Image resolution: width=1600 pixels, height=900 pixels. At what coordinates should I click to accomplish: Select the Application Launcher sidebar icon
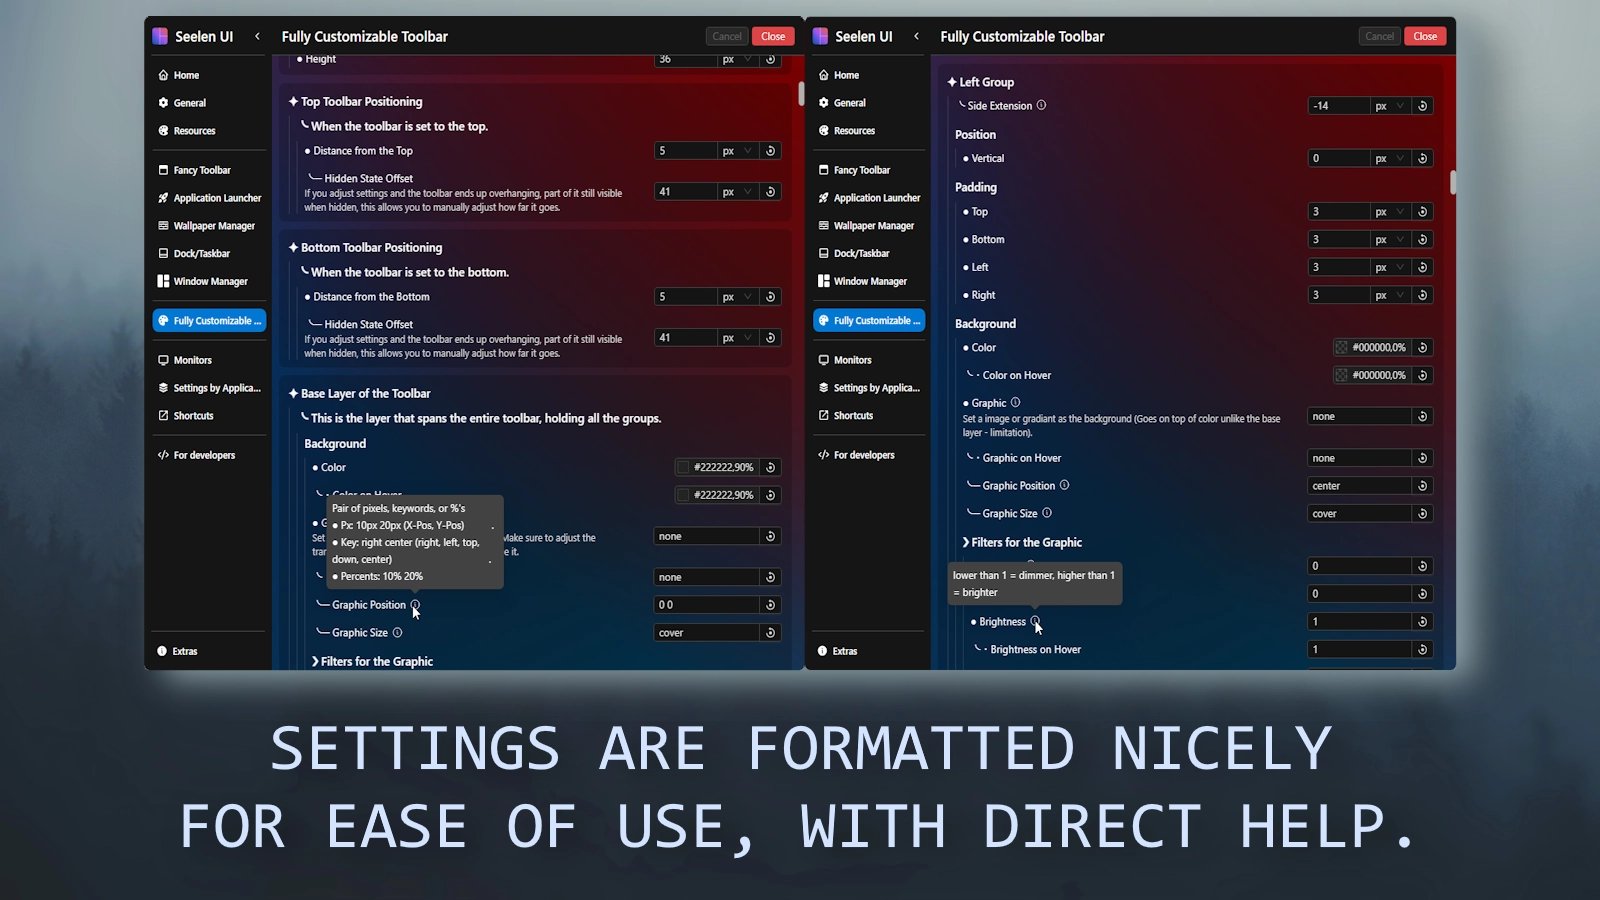(165, 198)
